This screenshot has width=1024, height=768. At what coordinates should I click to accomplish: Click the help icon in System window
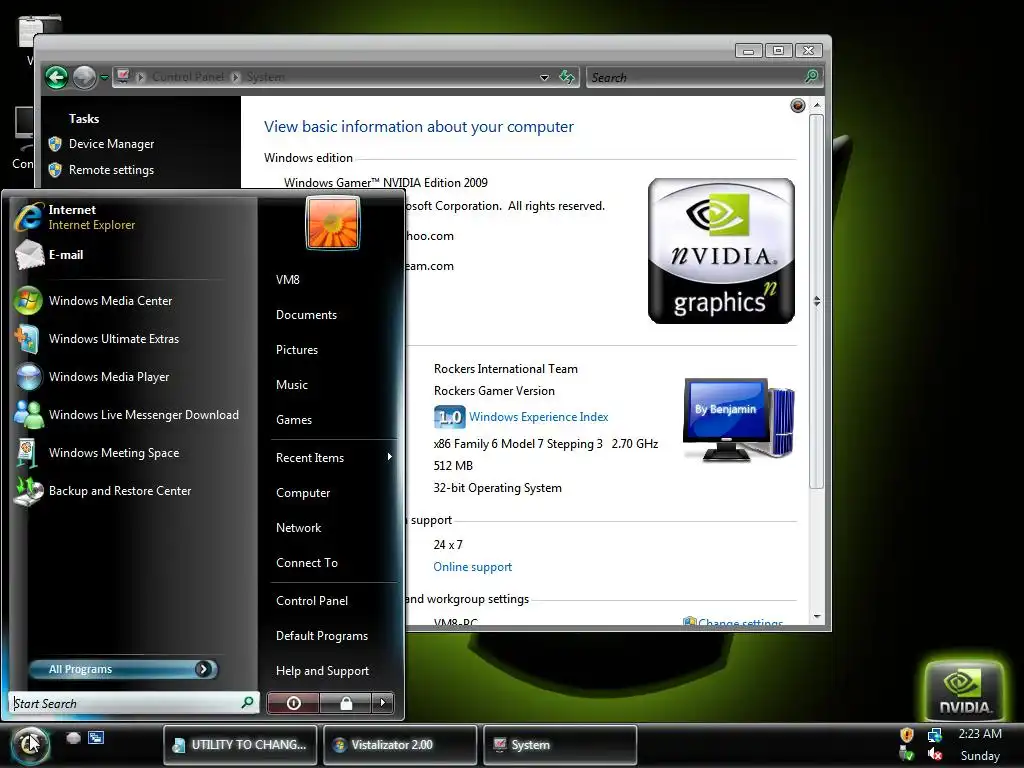click(797, 106)
